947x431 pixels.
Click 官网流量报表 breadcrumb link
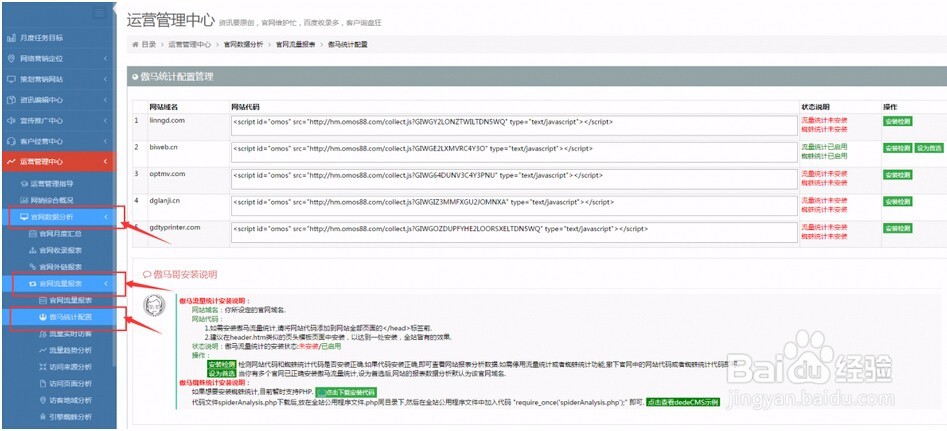tap(296, 45)
